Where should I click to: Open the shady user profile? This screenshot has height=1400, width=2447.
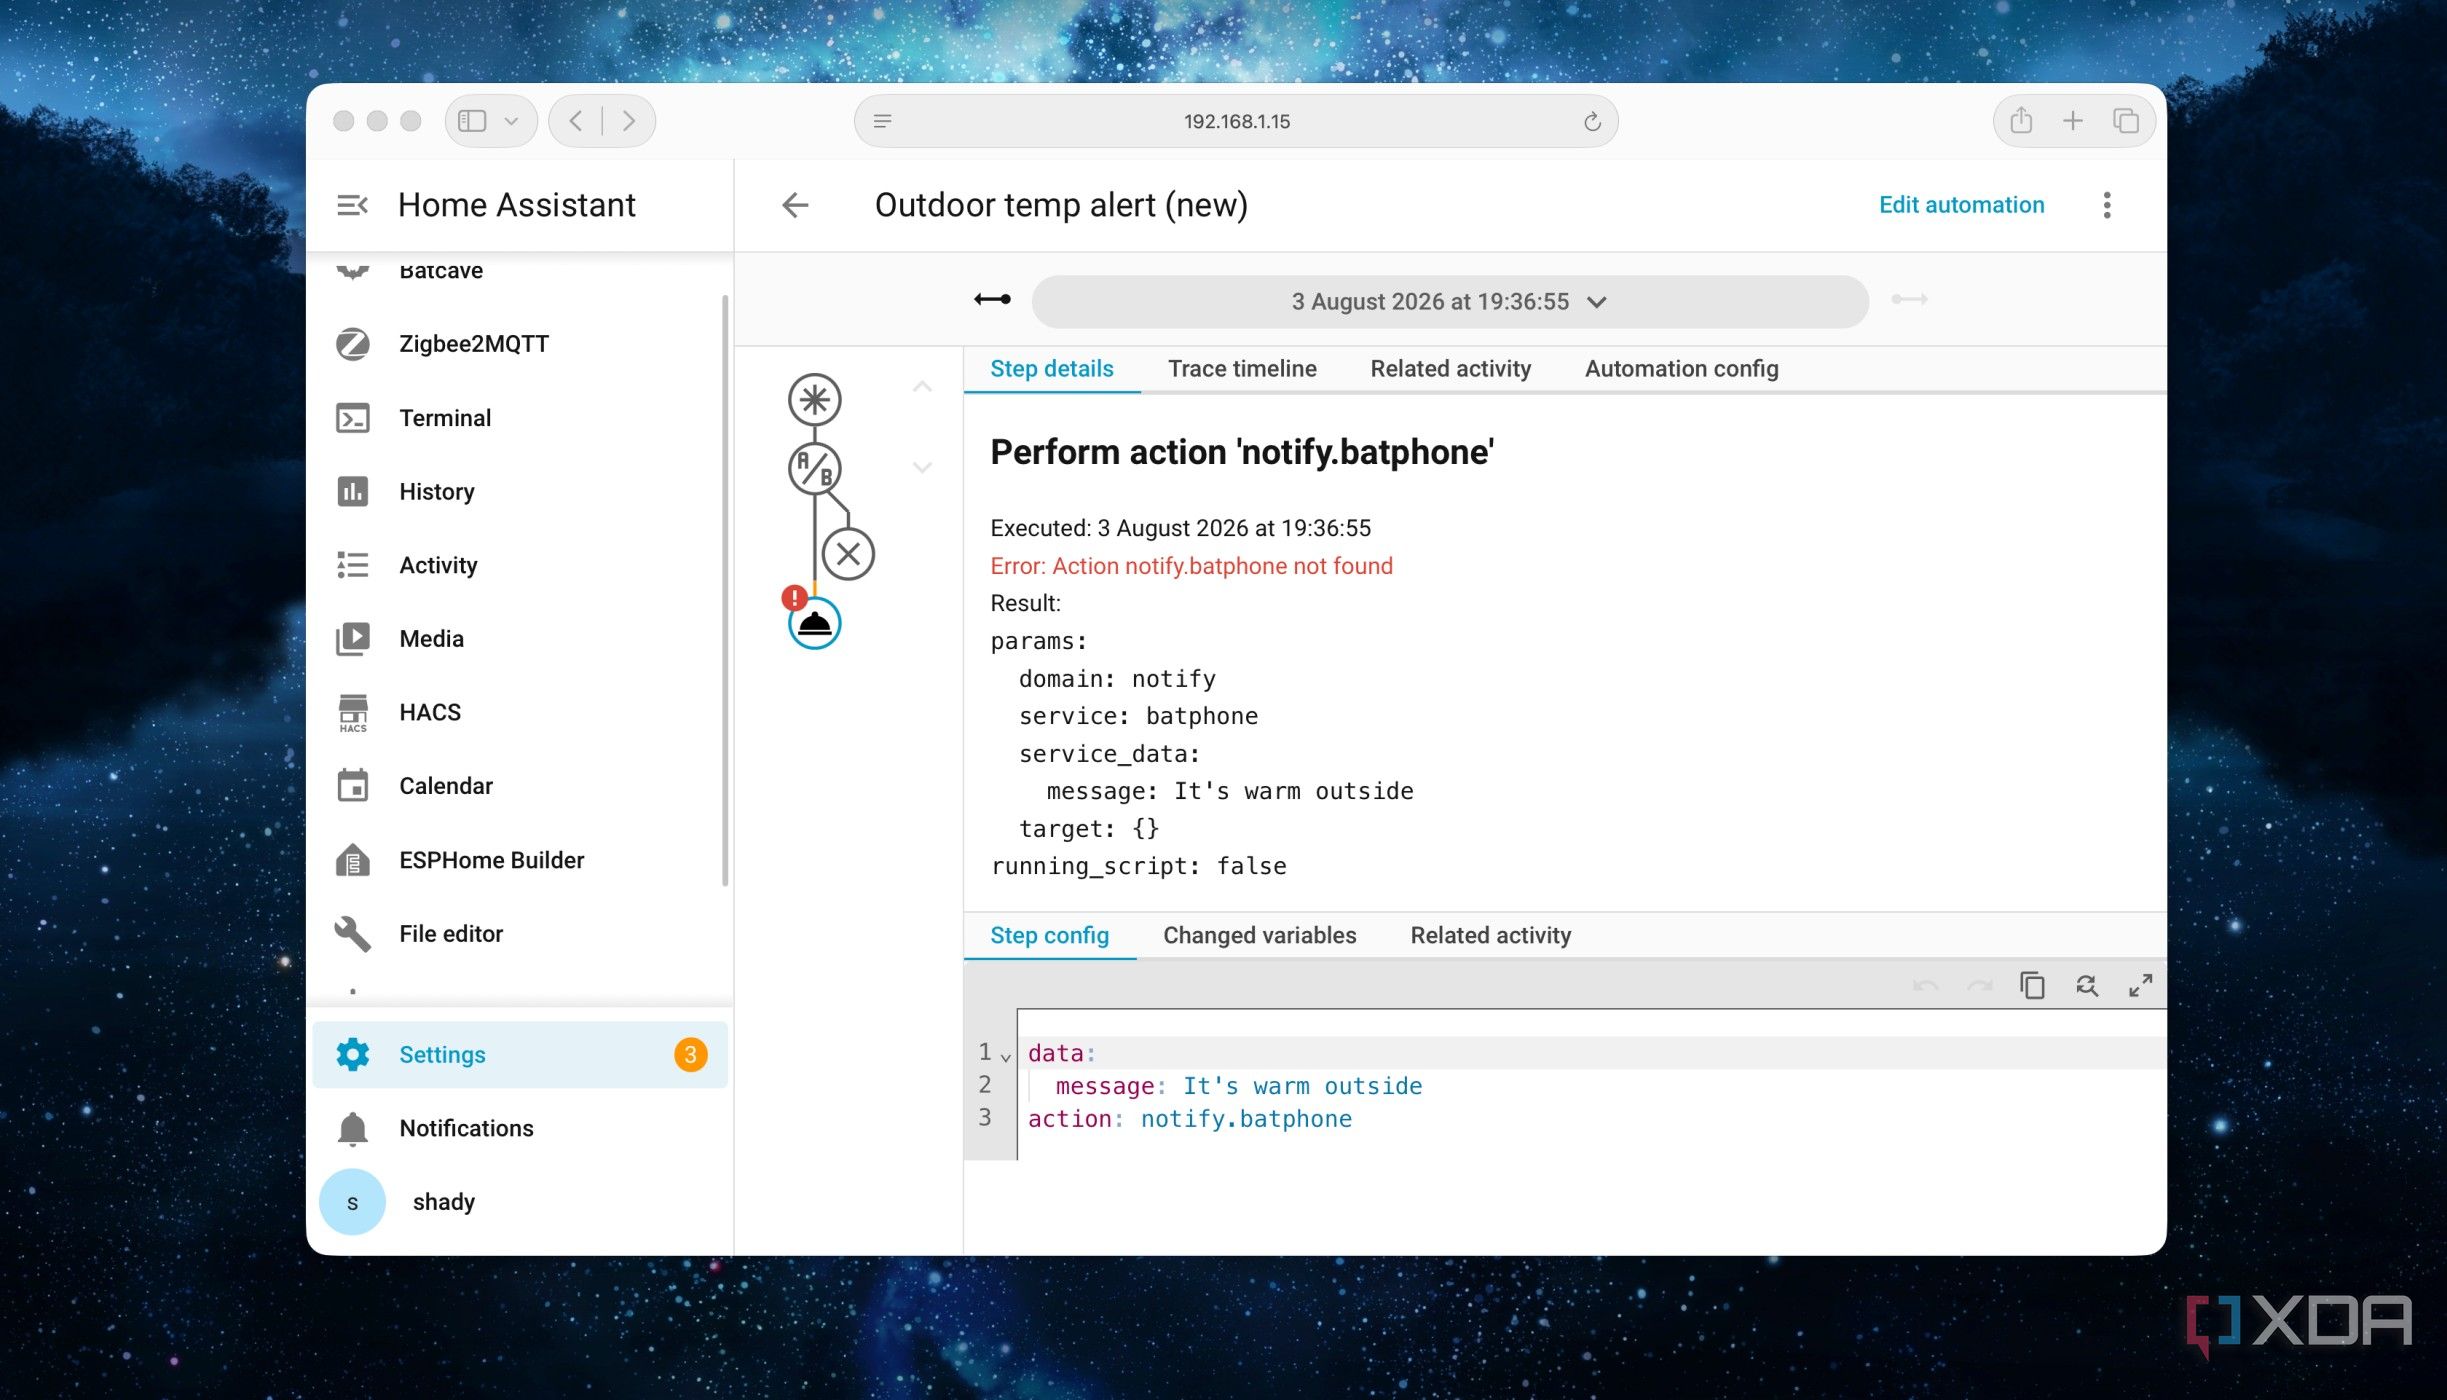(520, 1201)
